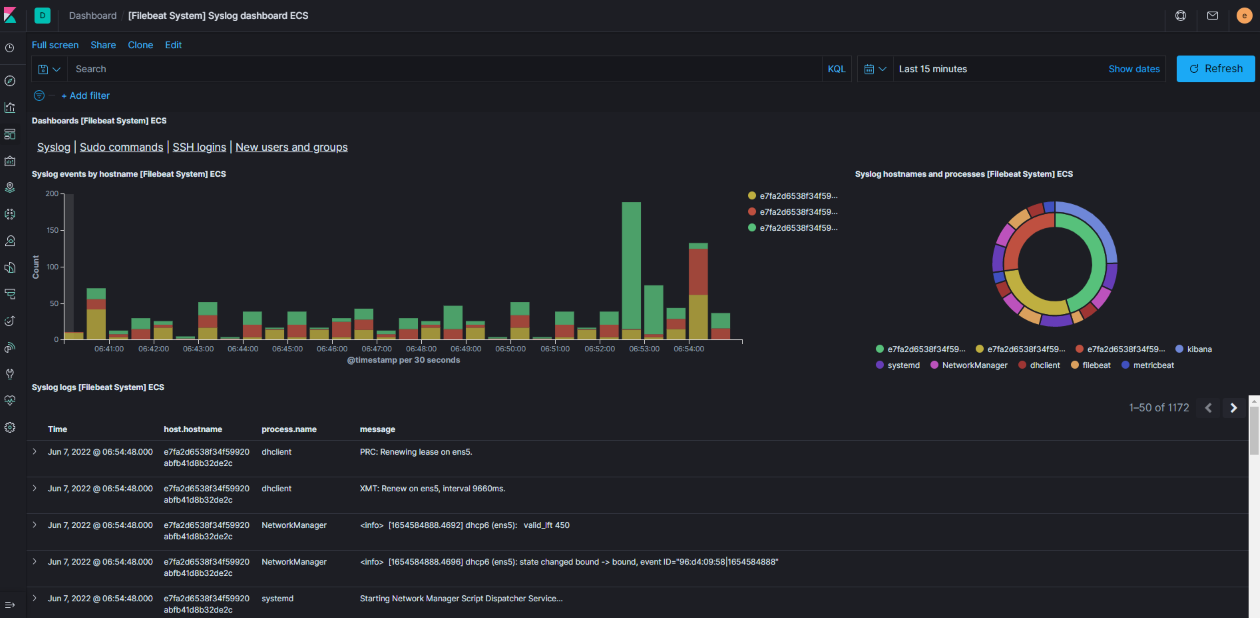
Task: Click the syslog table vertical scrollbar
Action: (x=1254, y=430)
